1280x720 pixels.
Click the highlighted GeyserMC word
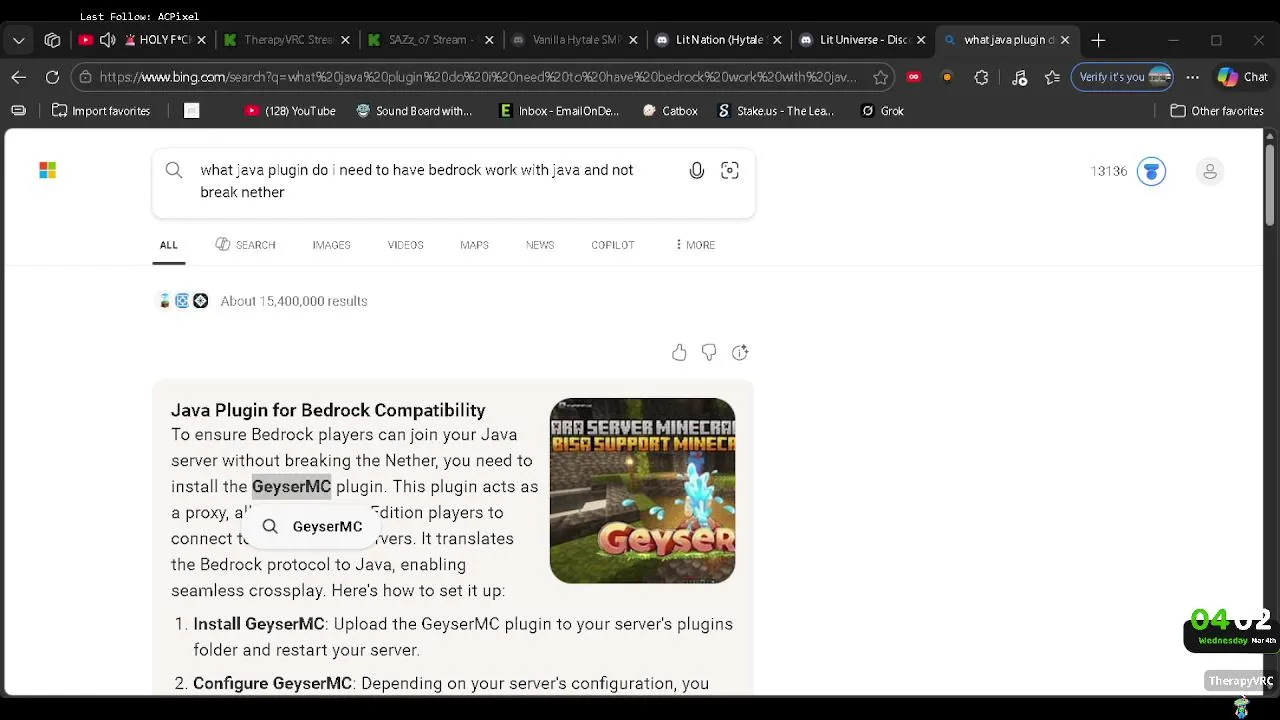point(291,487)
